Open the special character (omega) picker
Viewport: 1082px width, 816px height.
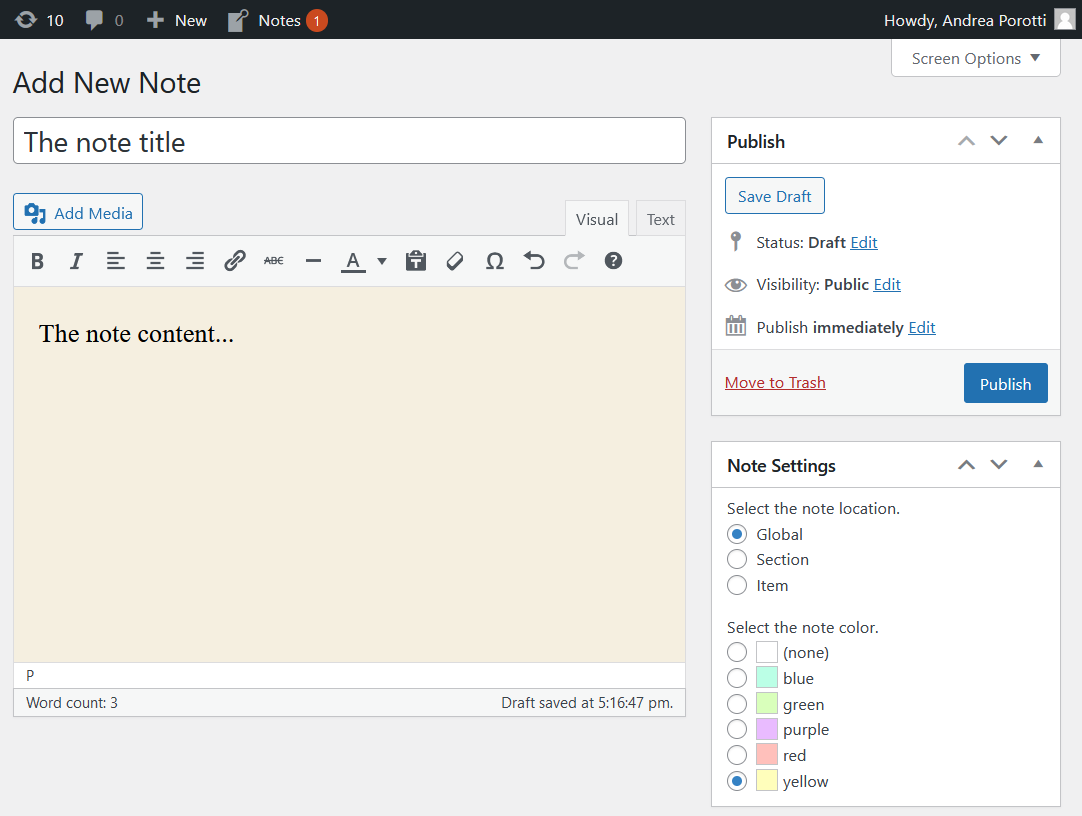(494, 261)
